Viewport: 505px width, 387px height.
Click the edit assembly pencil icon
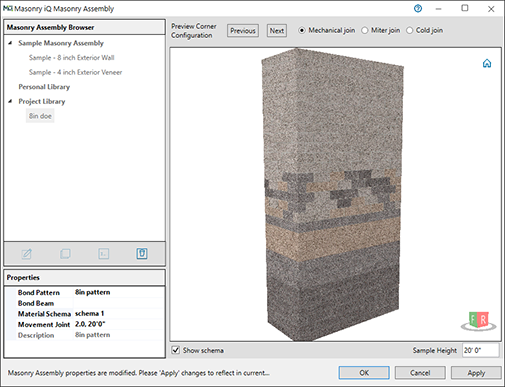click(27, 254)
